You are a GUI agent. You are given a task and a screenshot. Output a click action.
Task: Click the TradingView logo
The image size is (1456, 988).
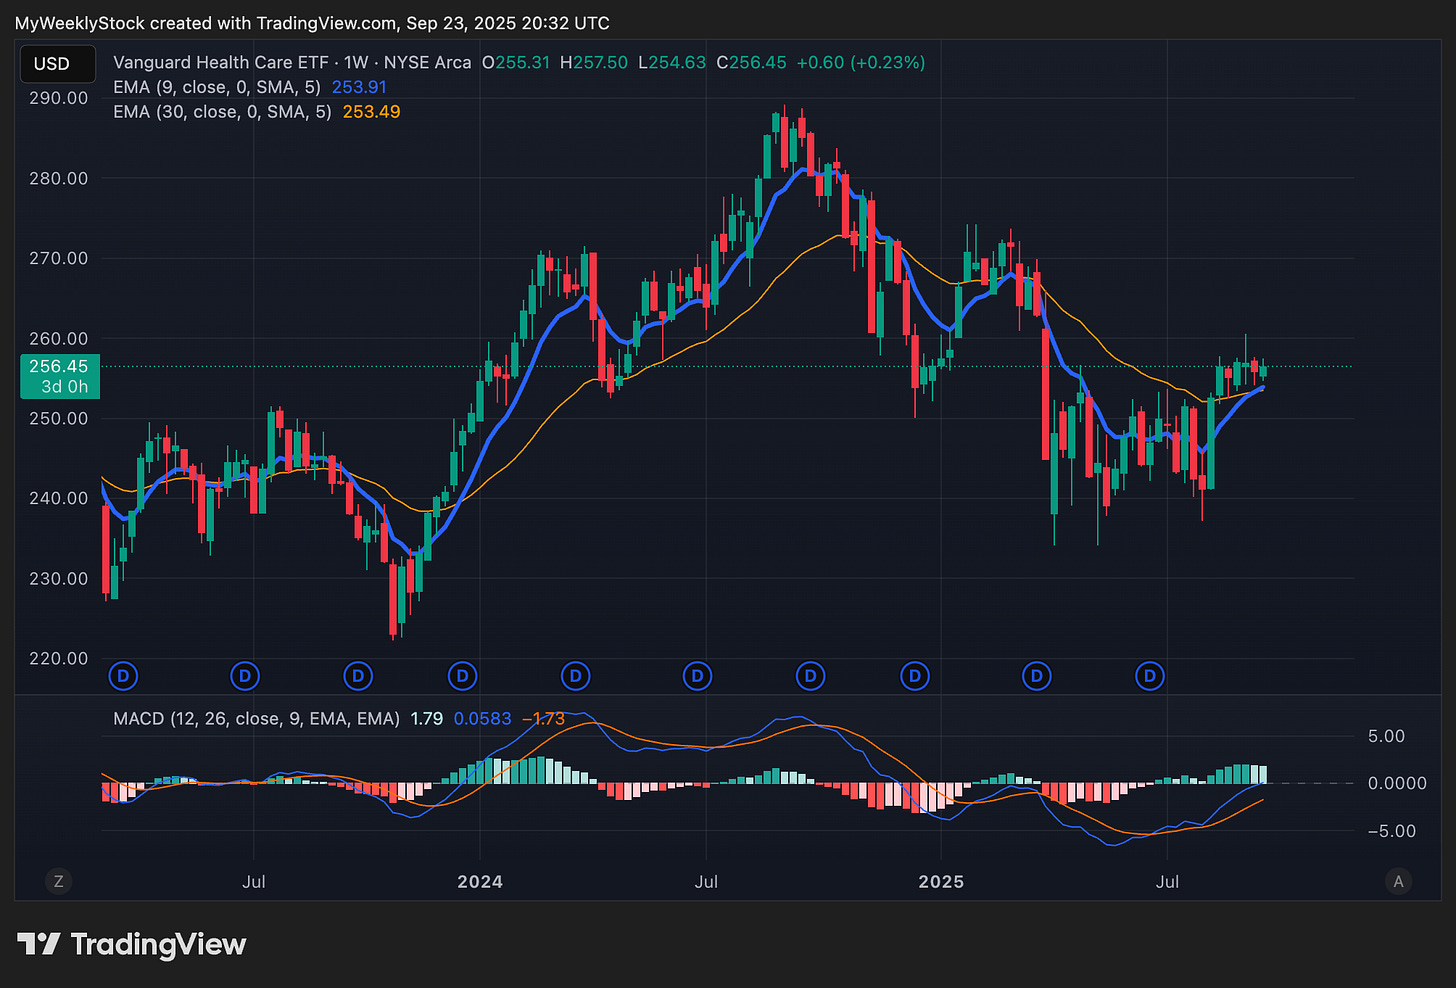(x=132, y=944)
